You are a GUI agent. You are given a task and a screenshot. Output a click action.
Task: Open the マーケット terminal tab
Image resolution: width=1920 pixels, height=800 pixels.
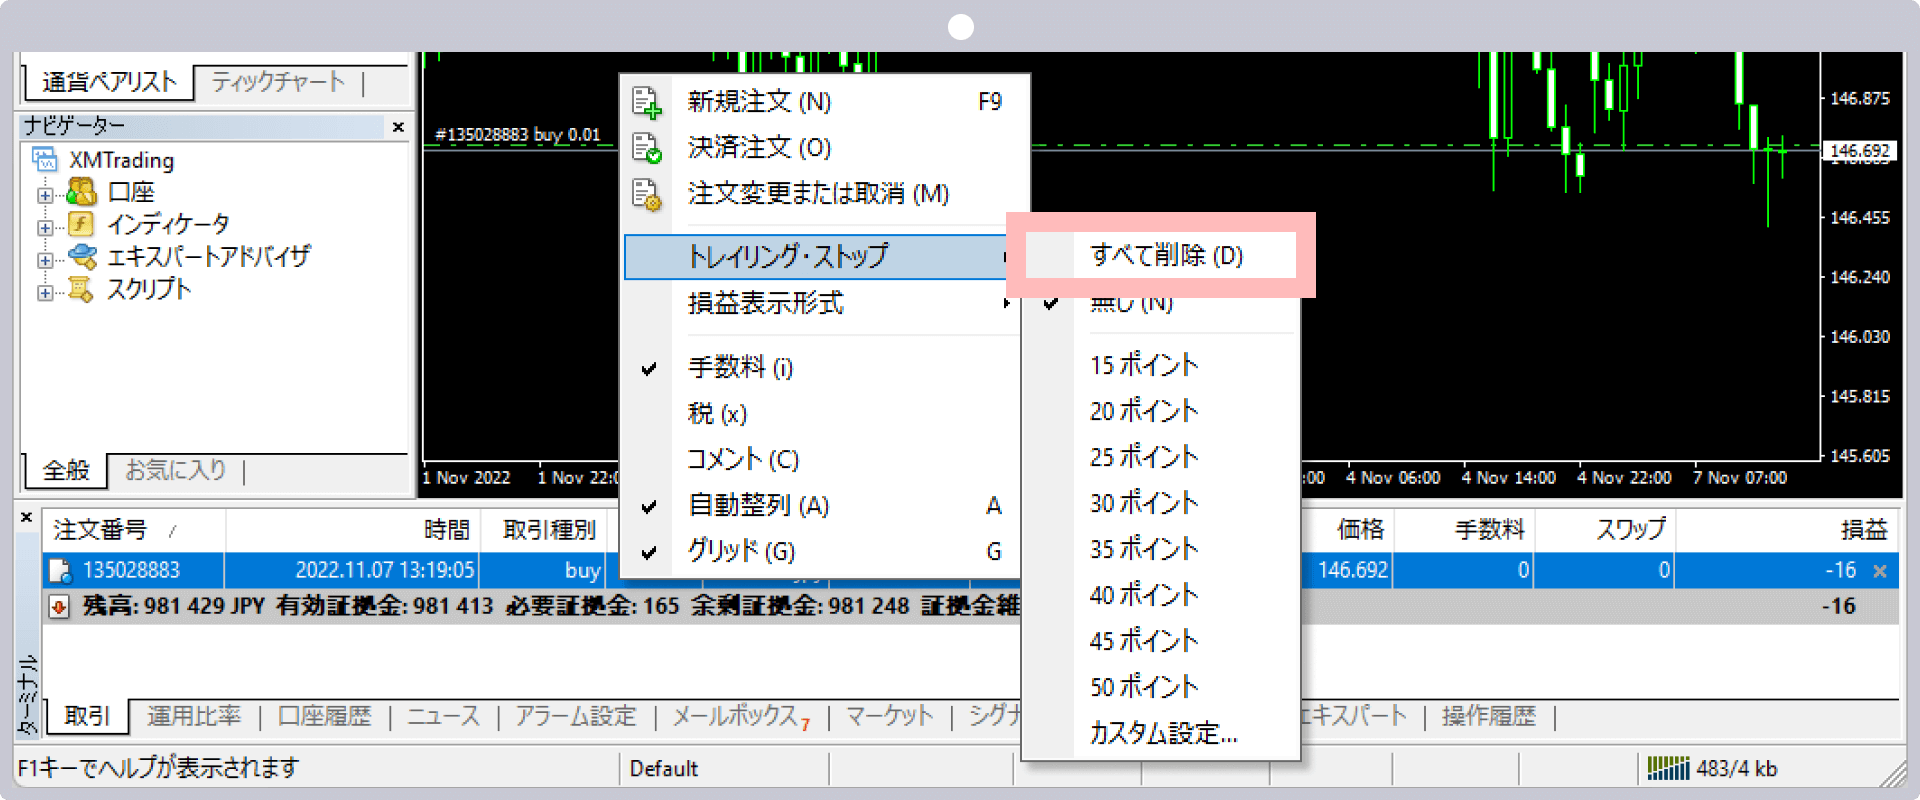coord(889,716)
